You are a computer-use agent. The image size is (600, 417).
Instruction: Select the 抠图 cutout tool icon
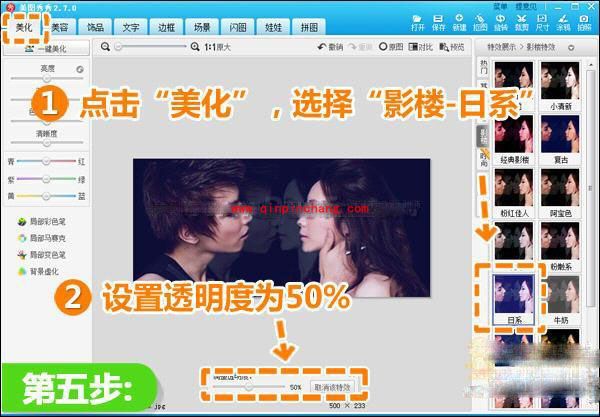coord(480,23)
